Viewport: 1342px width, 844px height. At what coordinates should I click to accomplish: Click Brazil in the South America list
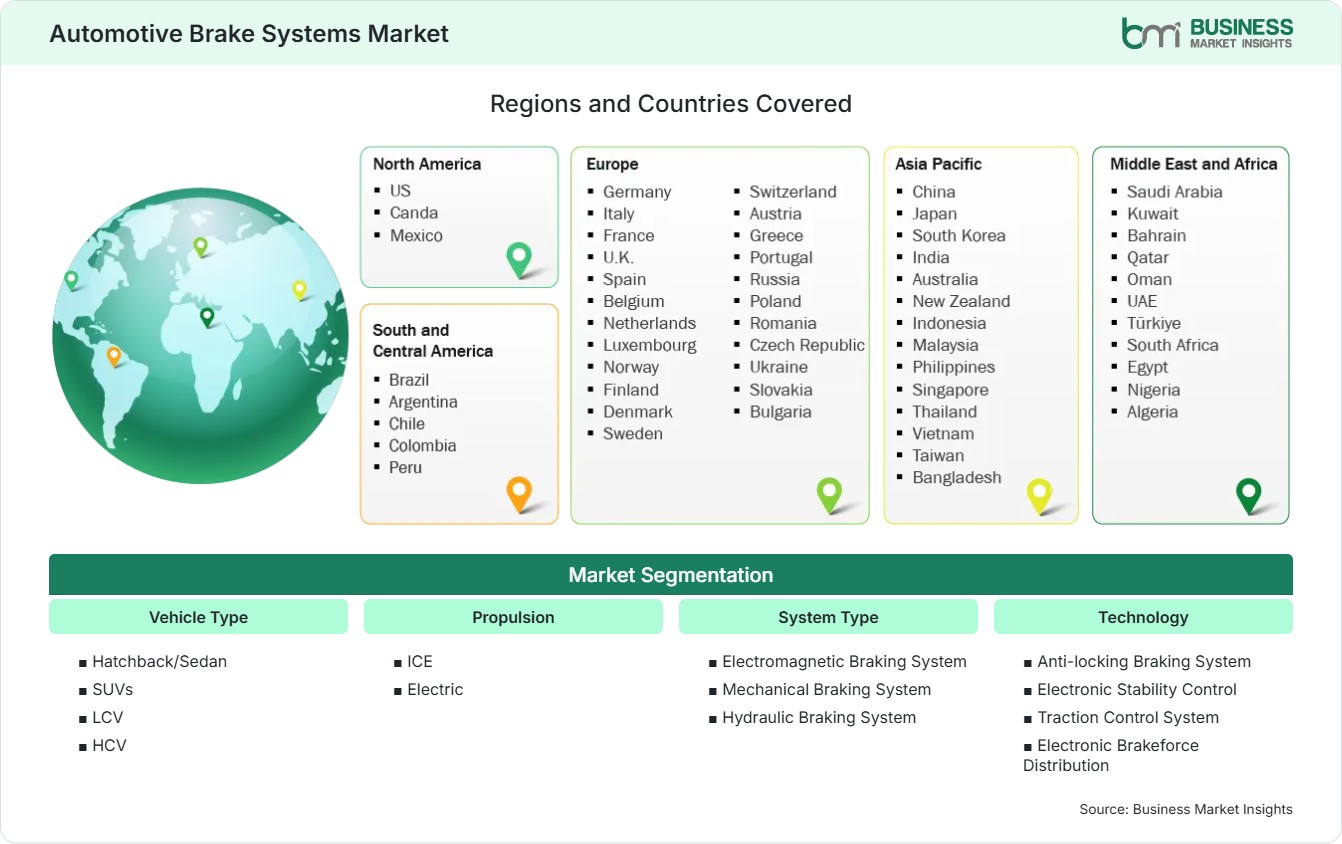coord(409,379)
